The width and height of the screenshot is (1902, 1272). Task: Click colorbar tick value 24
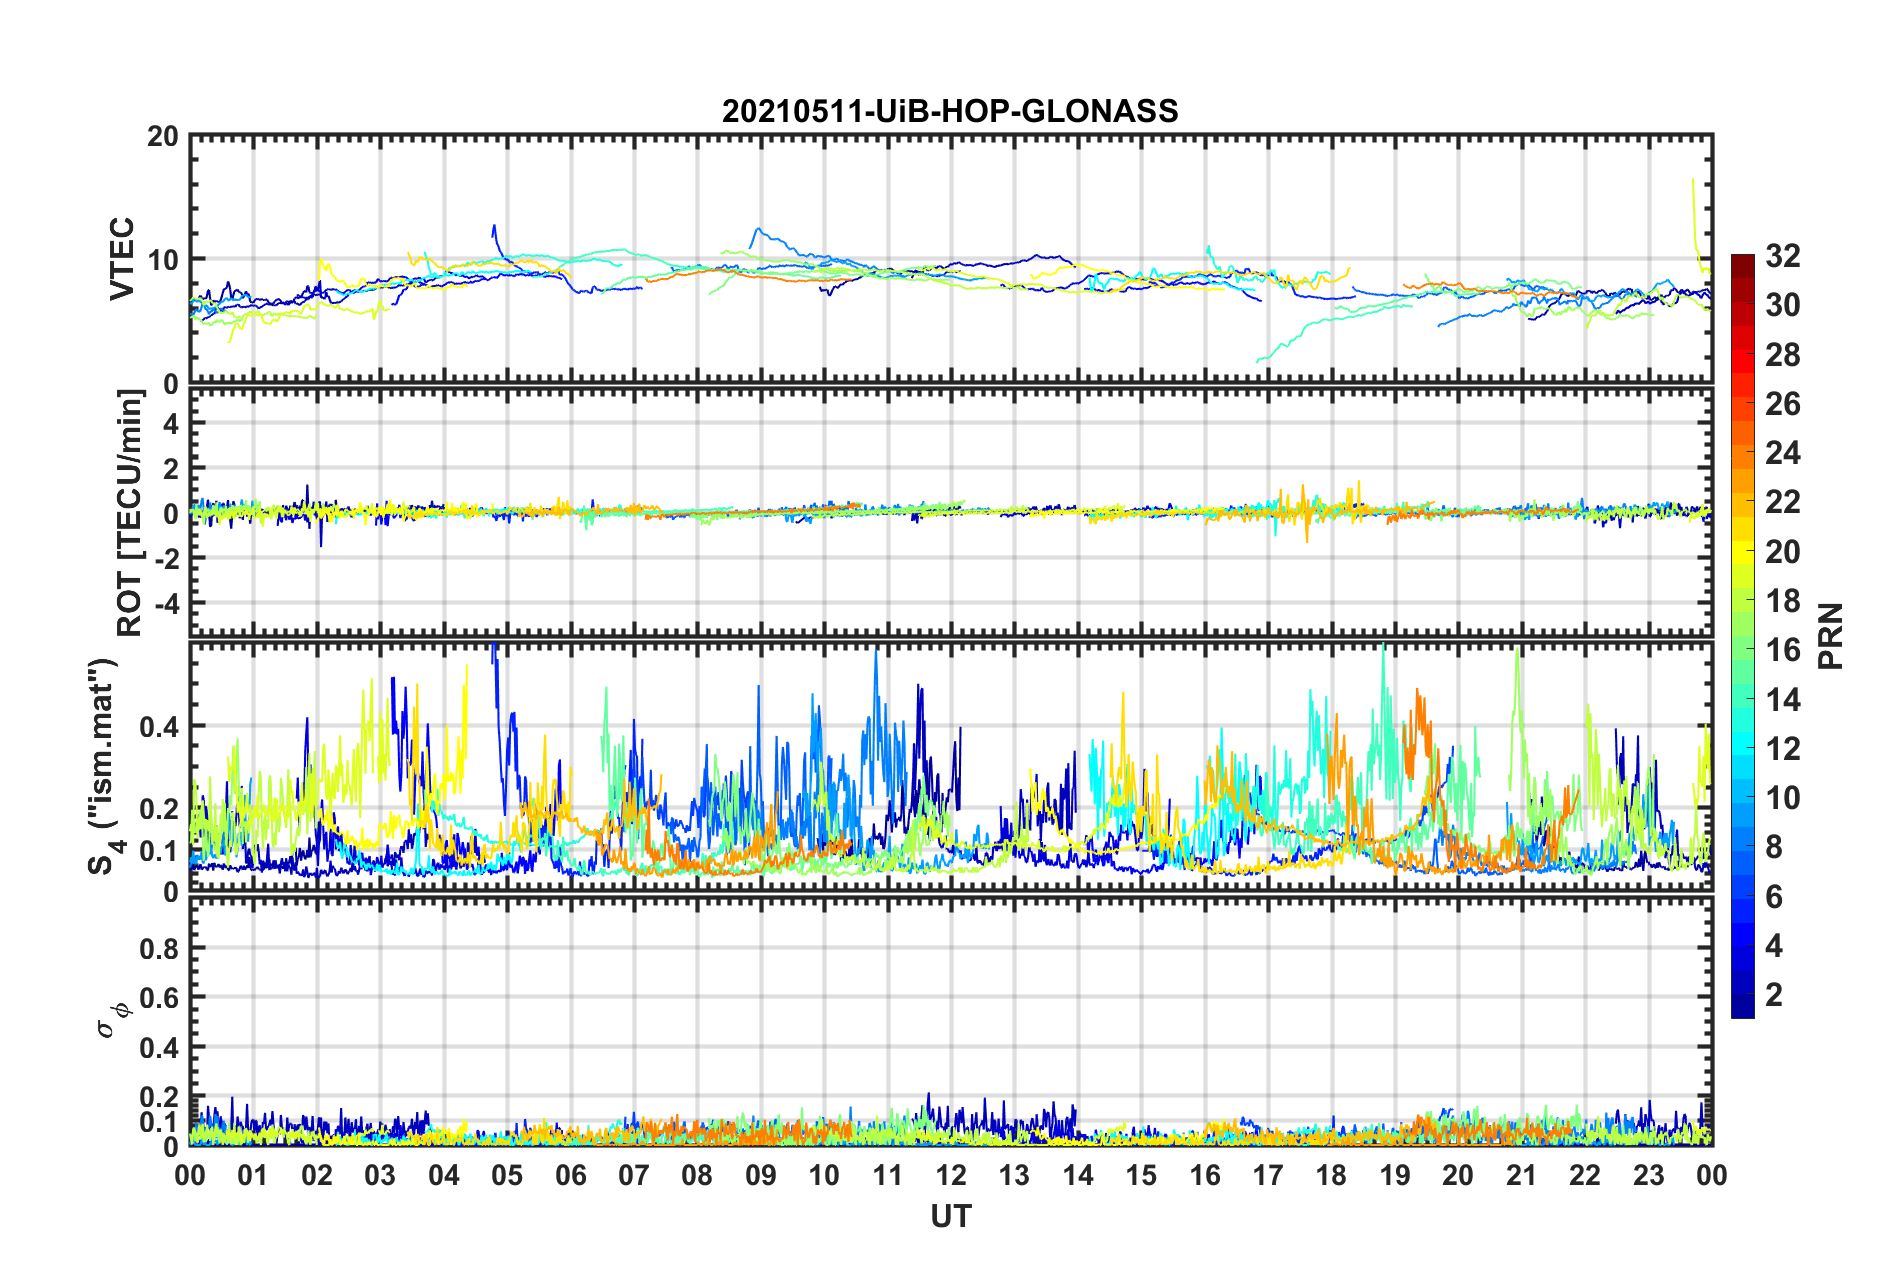(x=1782, y=453)
